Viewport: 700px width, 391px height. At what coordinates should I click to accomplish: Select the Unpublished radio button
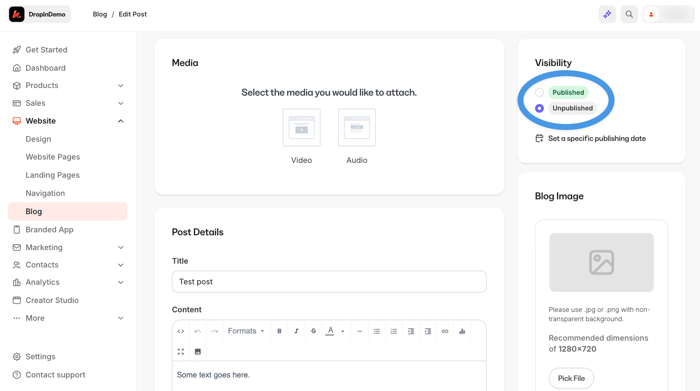[x=539, y=108]
